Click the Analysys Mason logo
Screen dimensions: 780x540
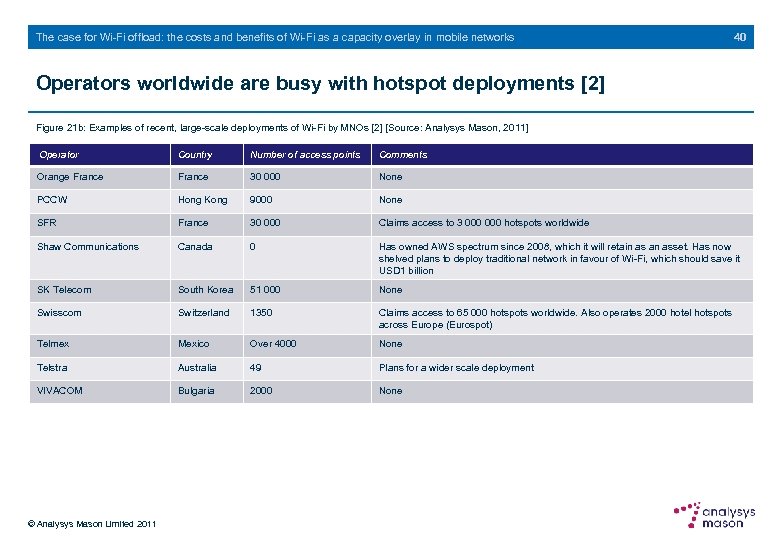click(x=714, y=515)
